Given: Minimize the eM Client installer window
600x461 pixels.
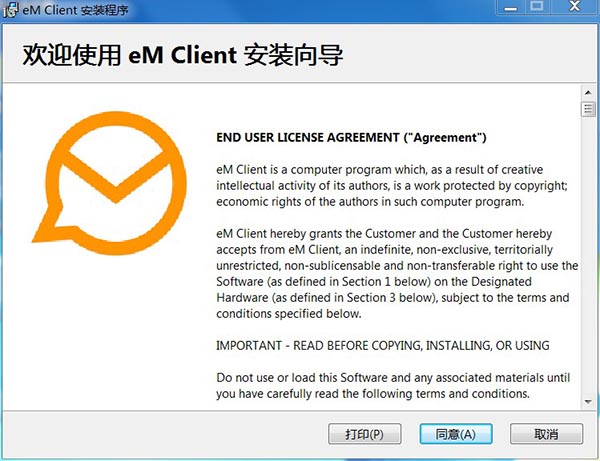Looking at the screenshot, I should [x=510, y=7].
